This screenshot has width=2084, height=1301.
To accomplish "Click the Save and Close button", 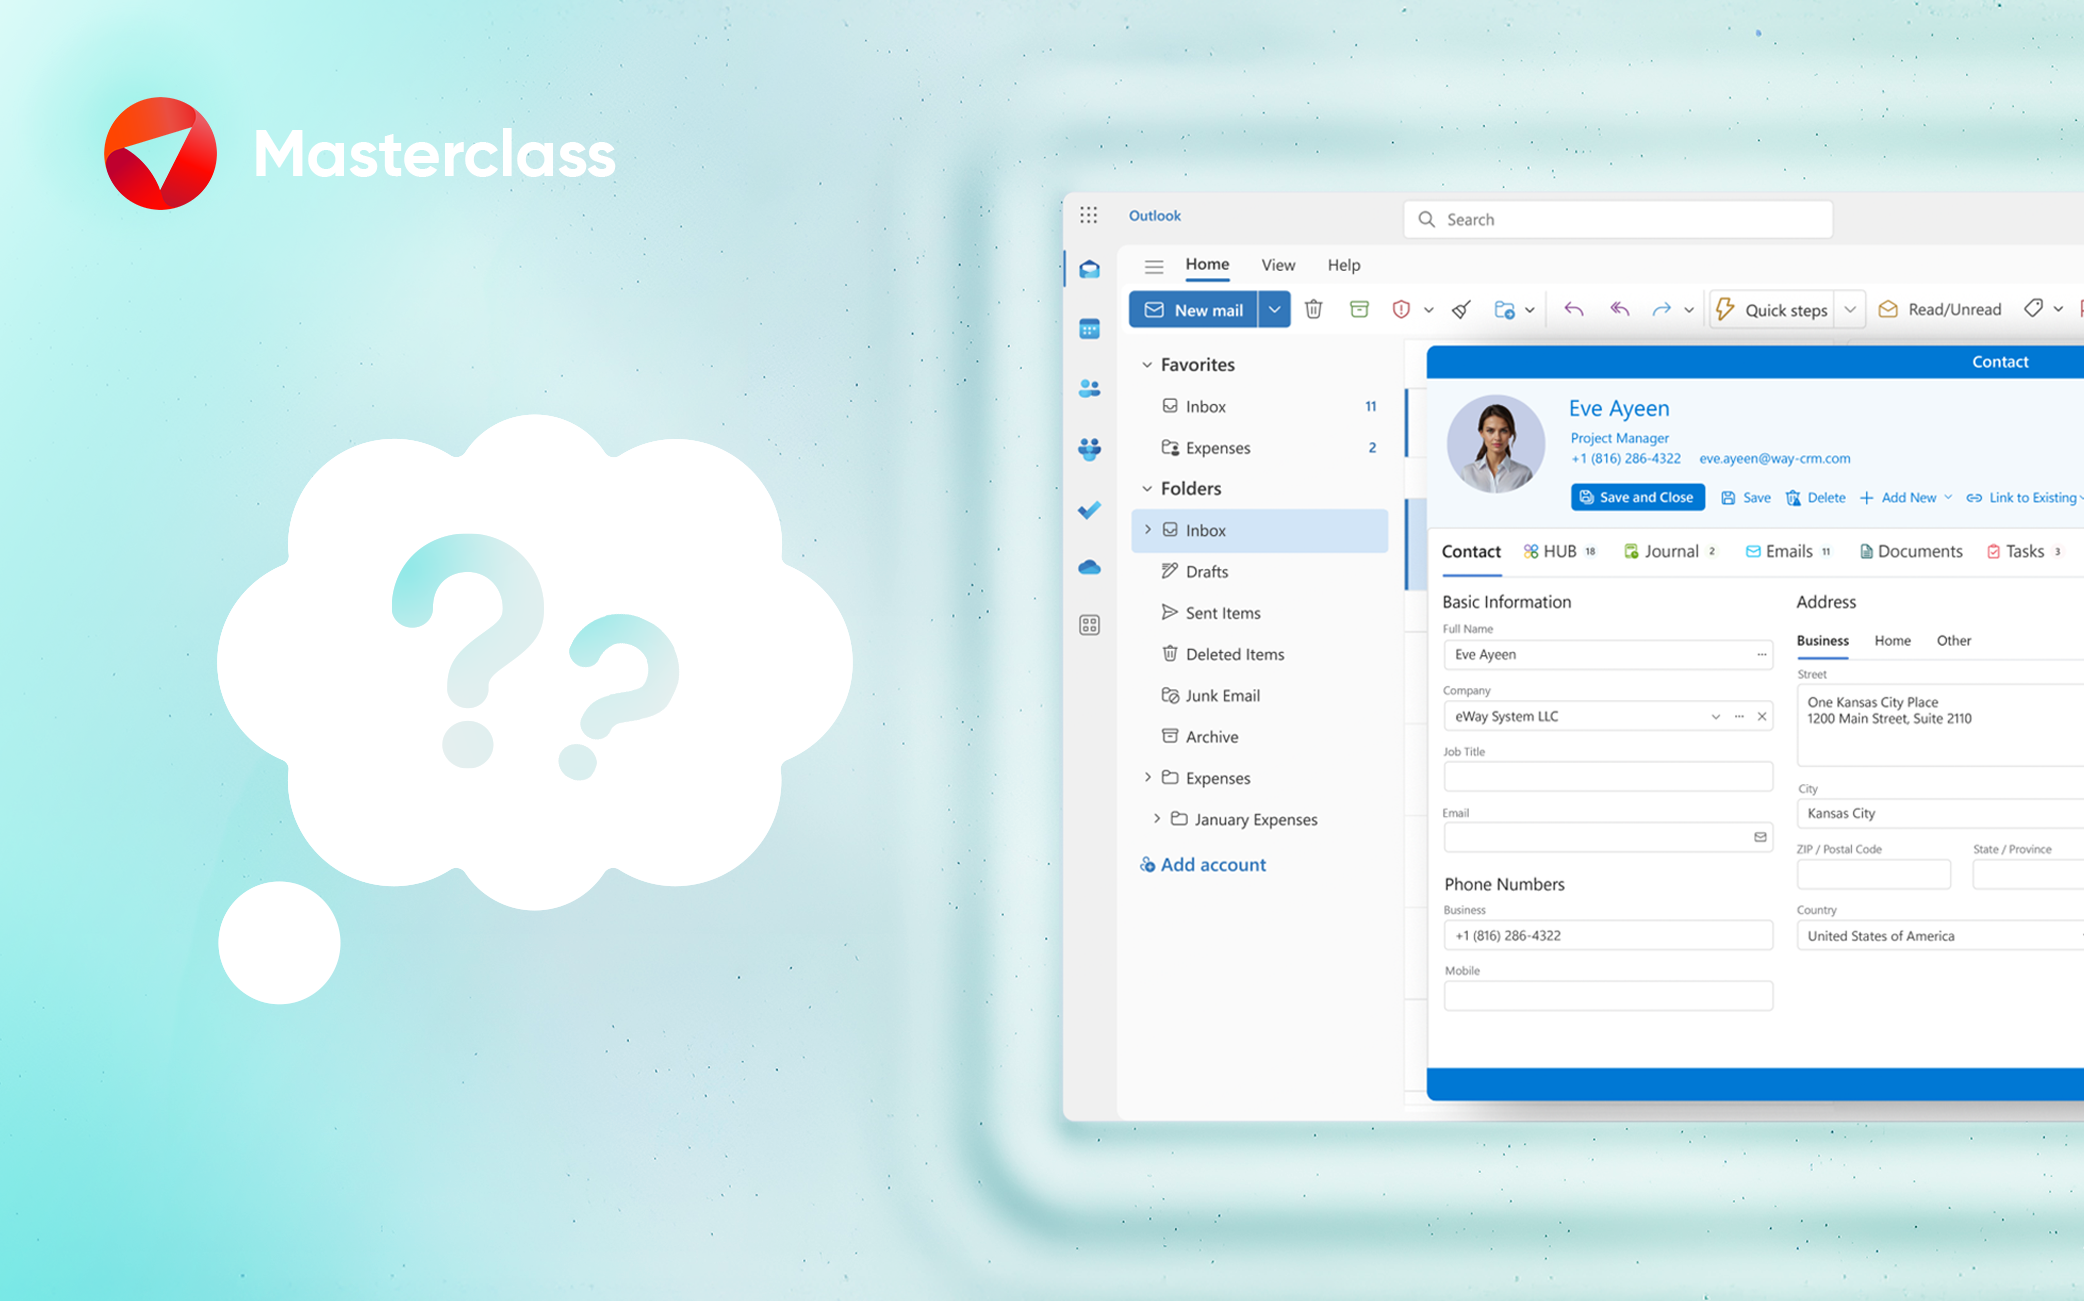I will pos(1637,498).
